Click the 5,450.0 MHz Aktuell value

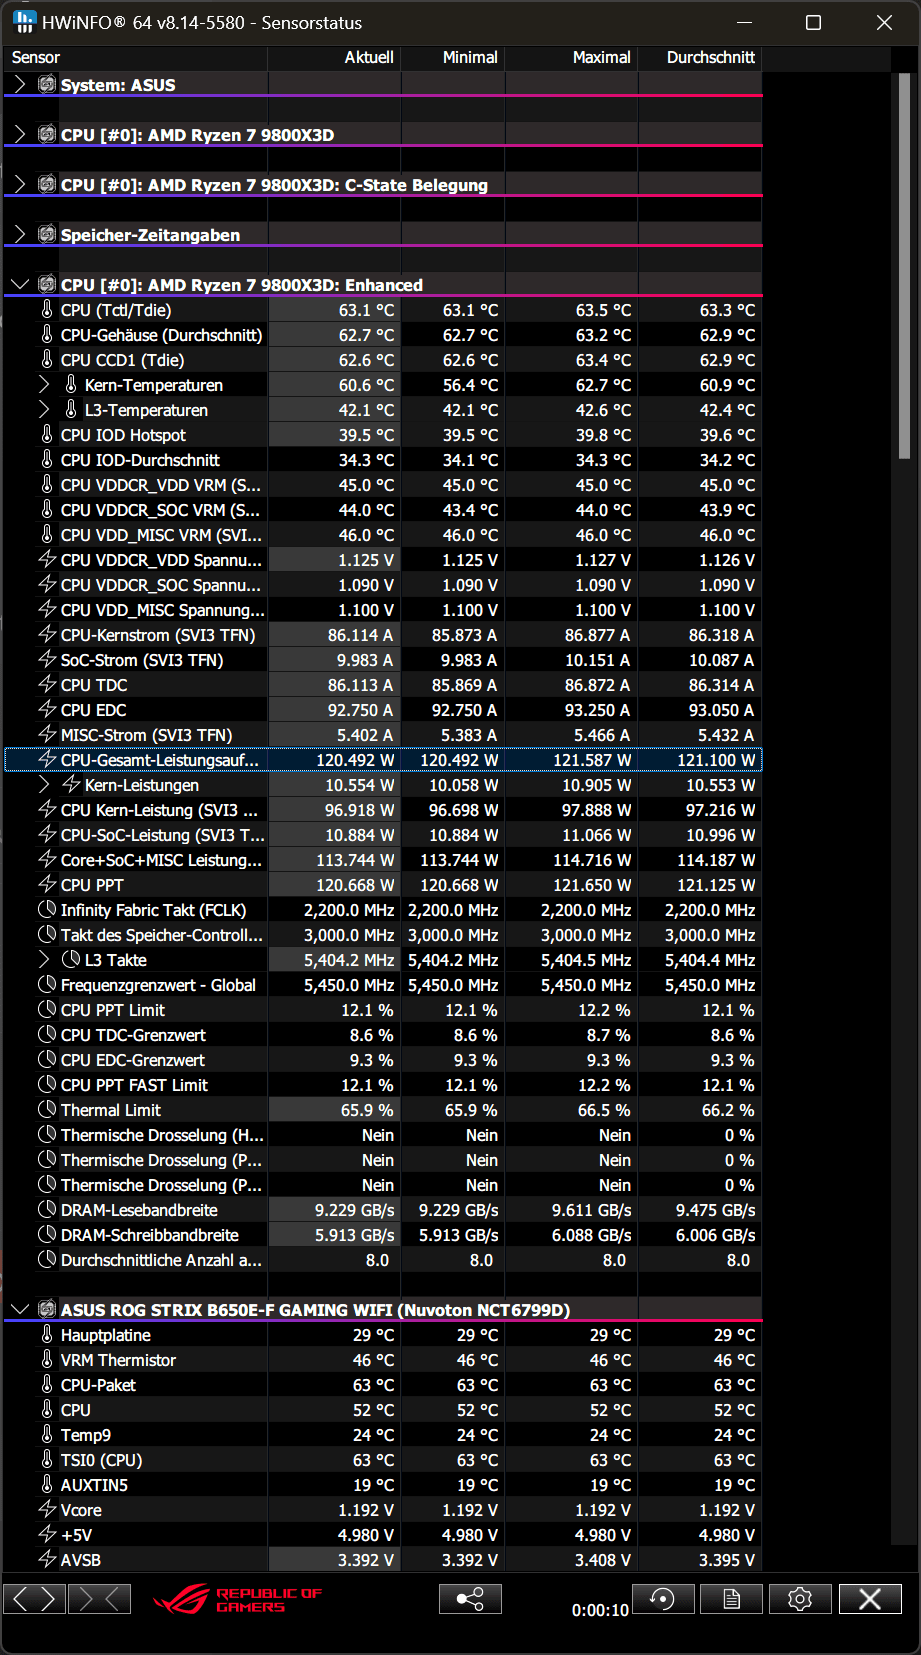tap(349, 985)
